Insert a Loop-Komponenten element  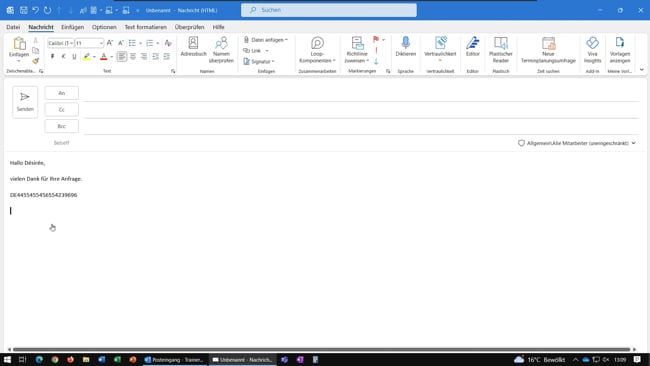pyautogui.click(x=317, y=50)
